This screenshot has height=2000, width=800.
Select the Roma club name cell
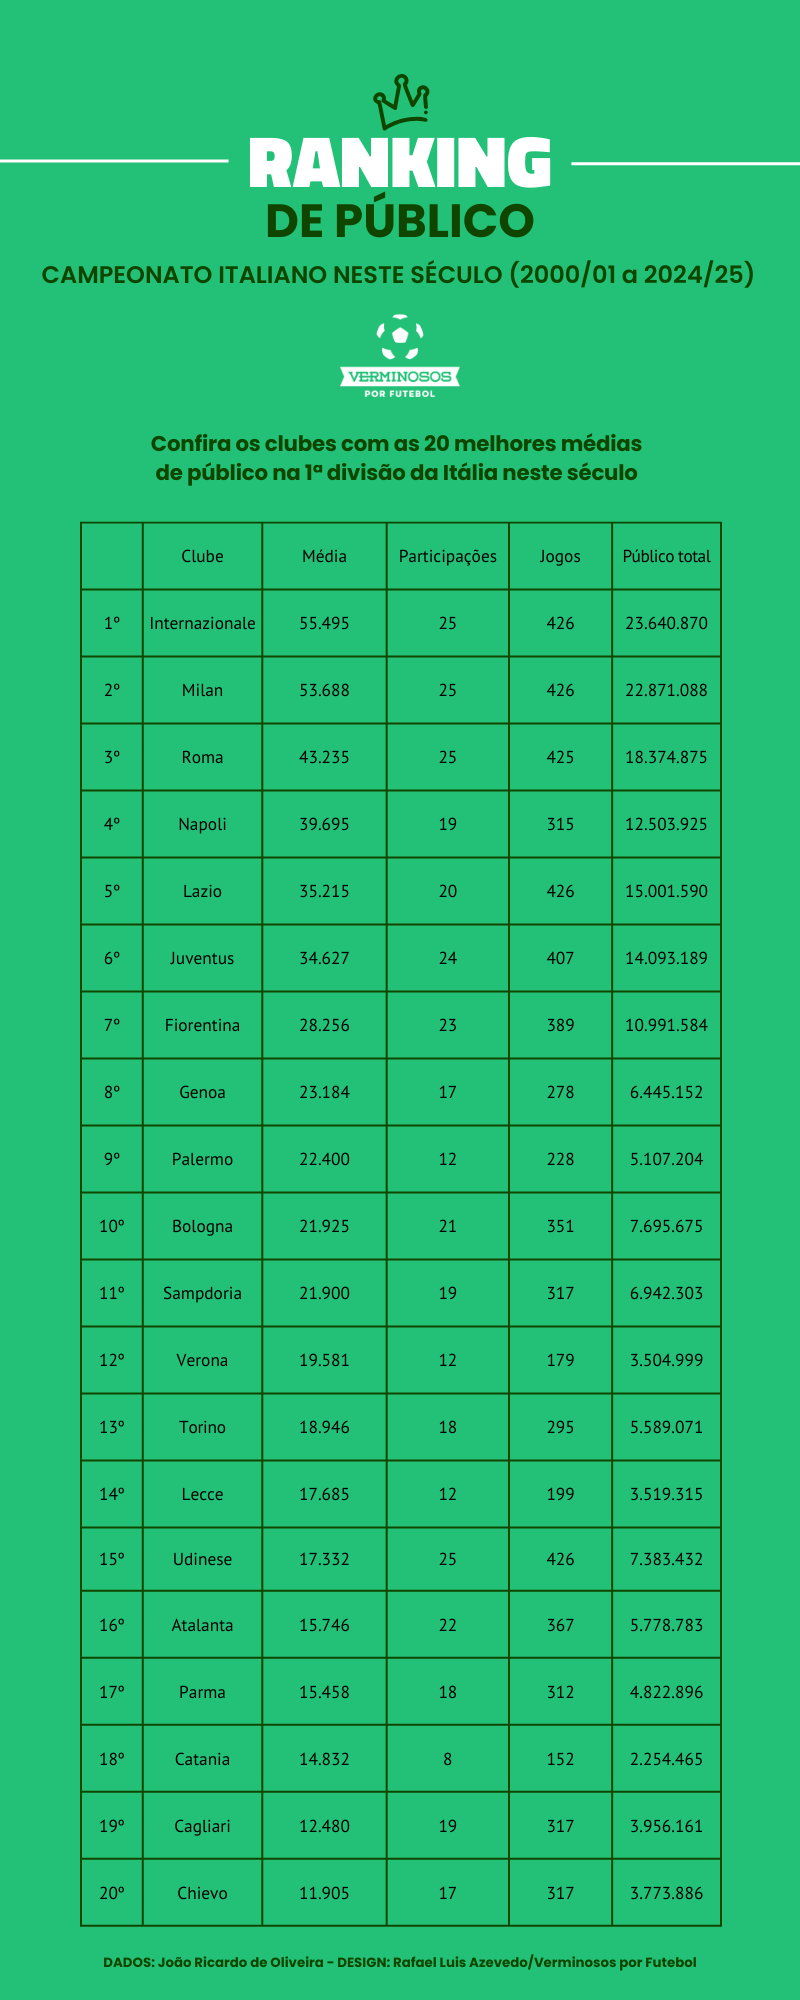(x=202, y=757)
